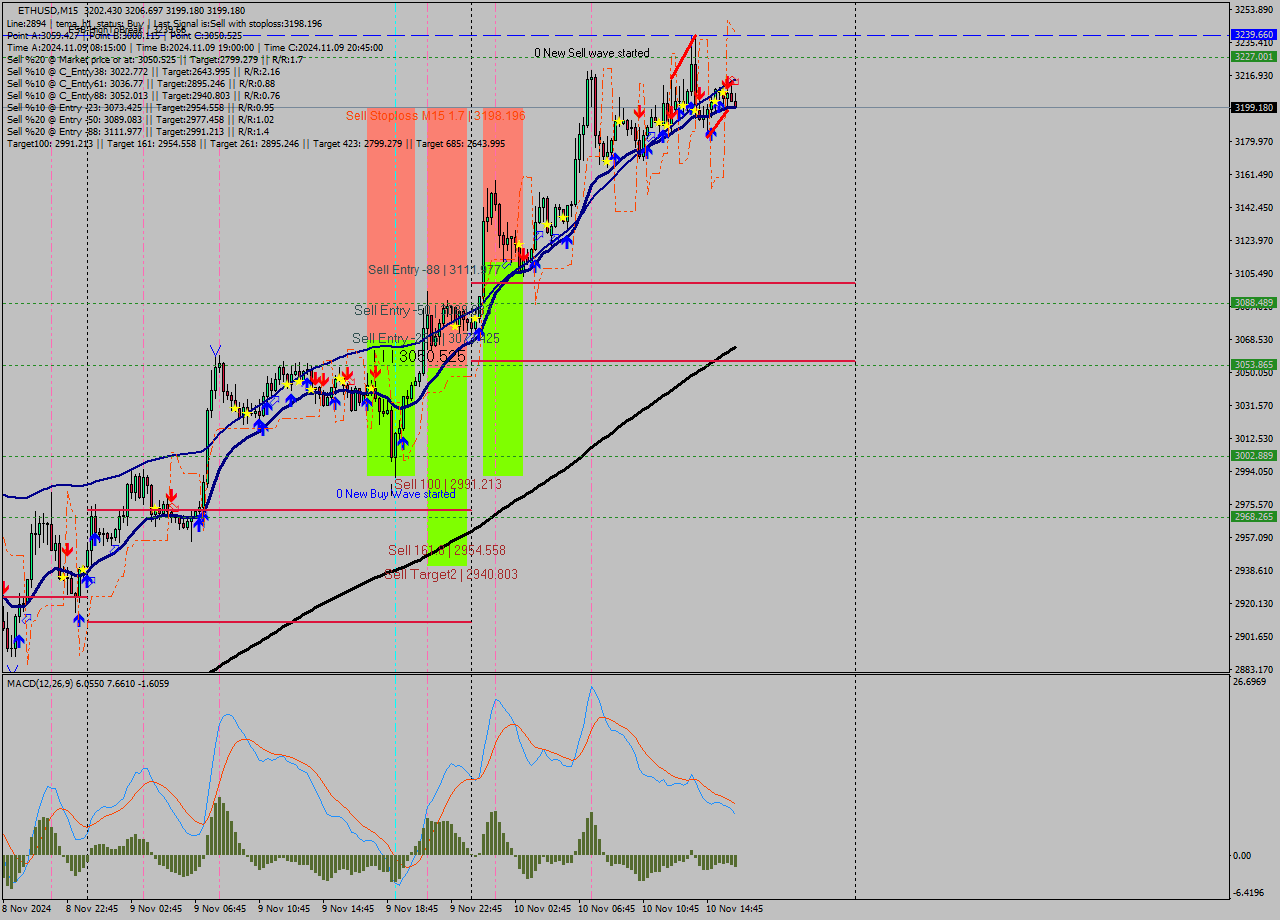Click the 3105.490 price axis value
The height and width of the screenshot is (920, 1280).
tap(1254, 274)
